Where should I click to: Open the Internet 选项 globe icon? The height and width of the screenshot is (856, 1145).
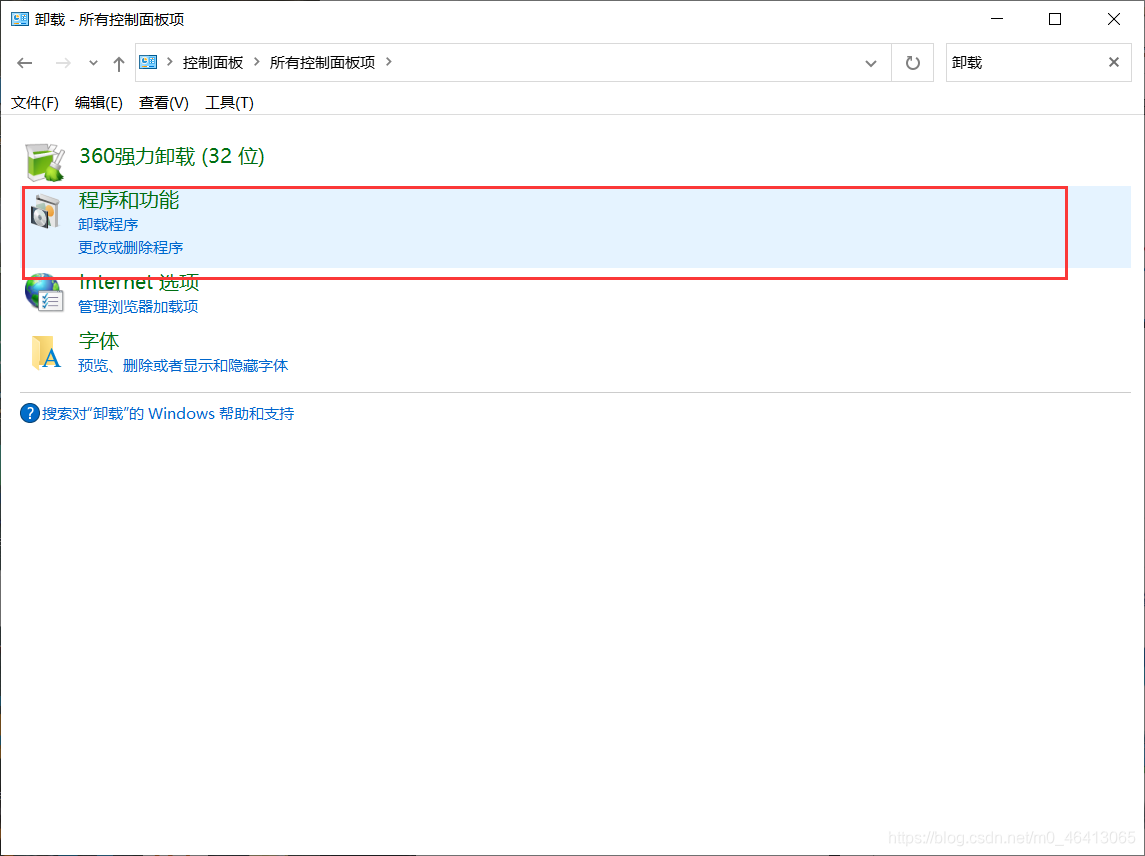pyautogui.click(x=44, y=293)
